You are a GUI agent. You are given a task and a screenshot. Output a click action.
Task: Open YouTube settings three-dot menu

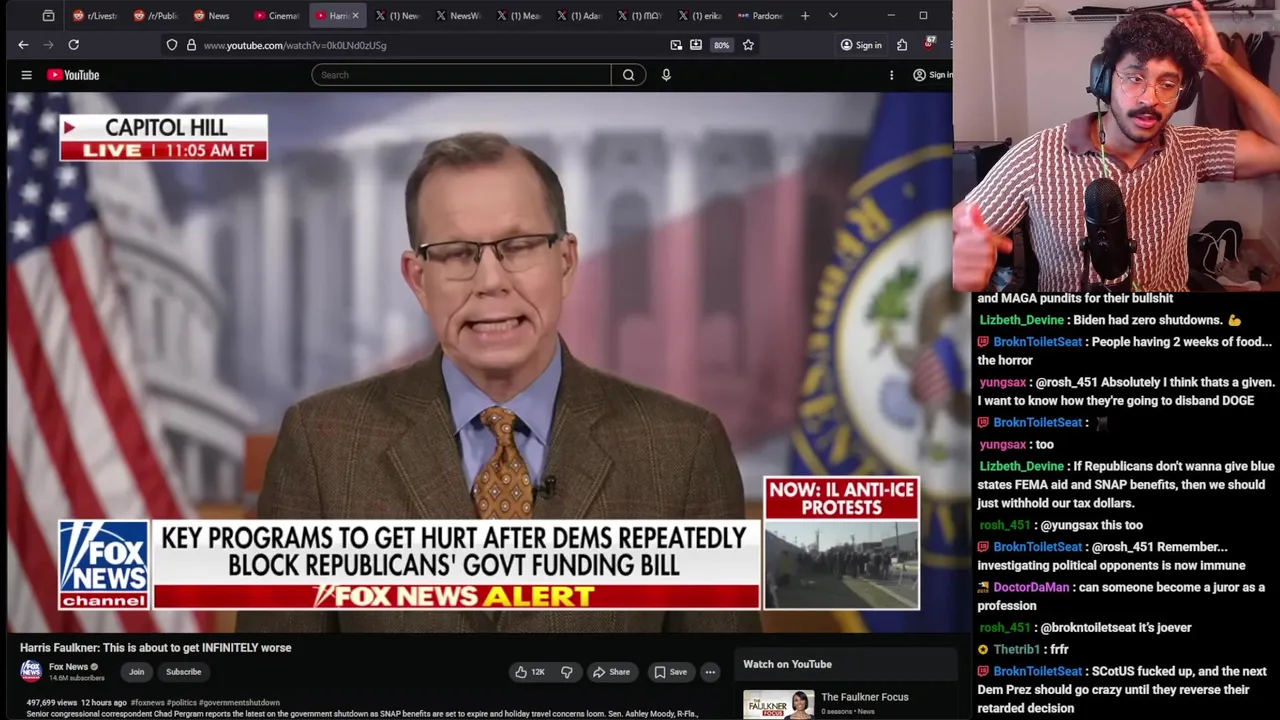point(891,75)
